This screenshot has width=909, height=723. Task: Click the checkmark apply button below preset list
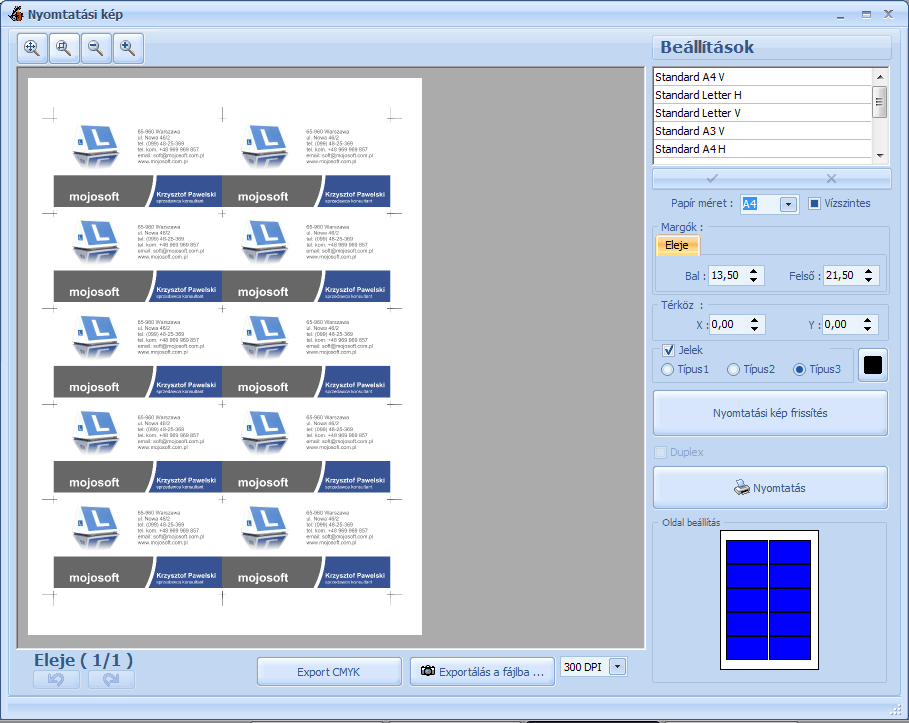point(712,179)
